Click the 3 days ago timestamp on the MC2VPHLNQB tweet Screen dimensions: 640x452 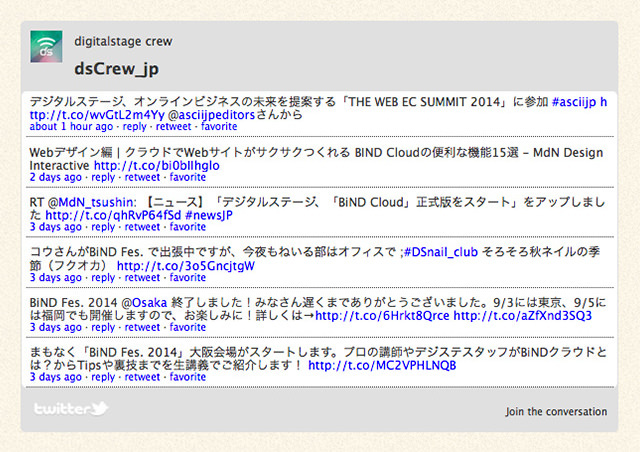56,377
